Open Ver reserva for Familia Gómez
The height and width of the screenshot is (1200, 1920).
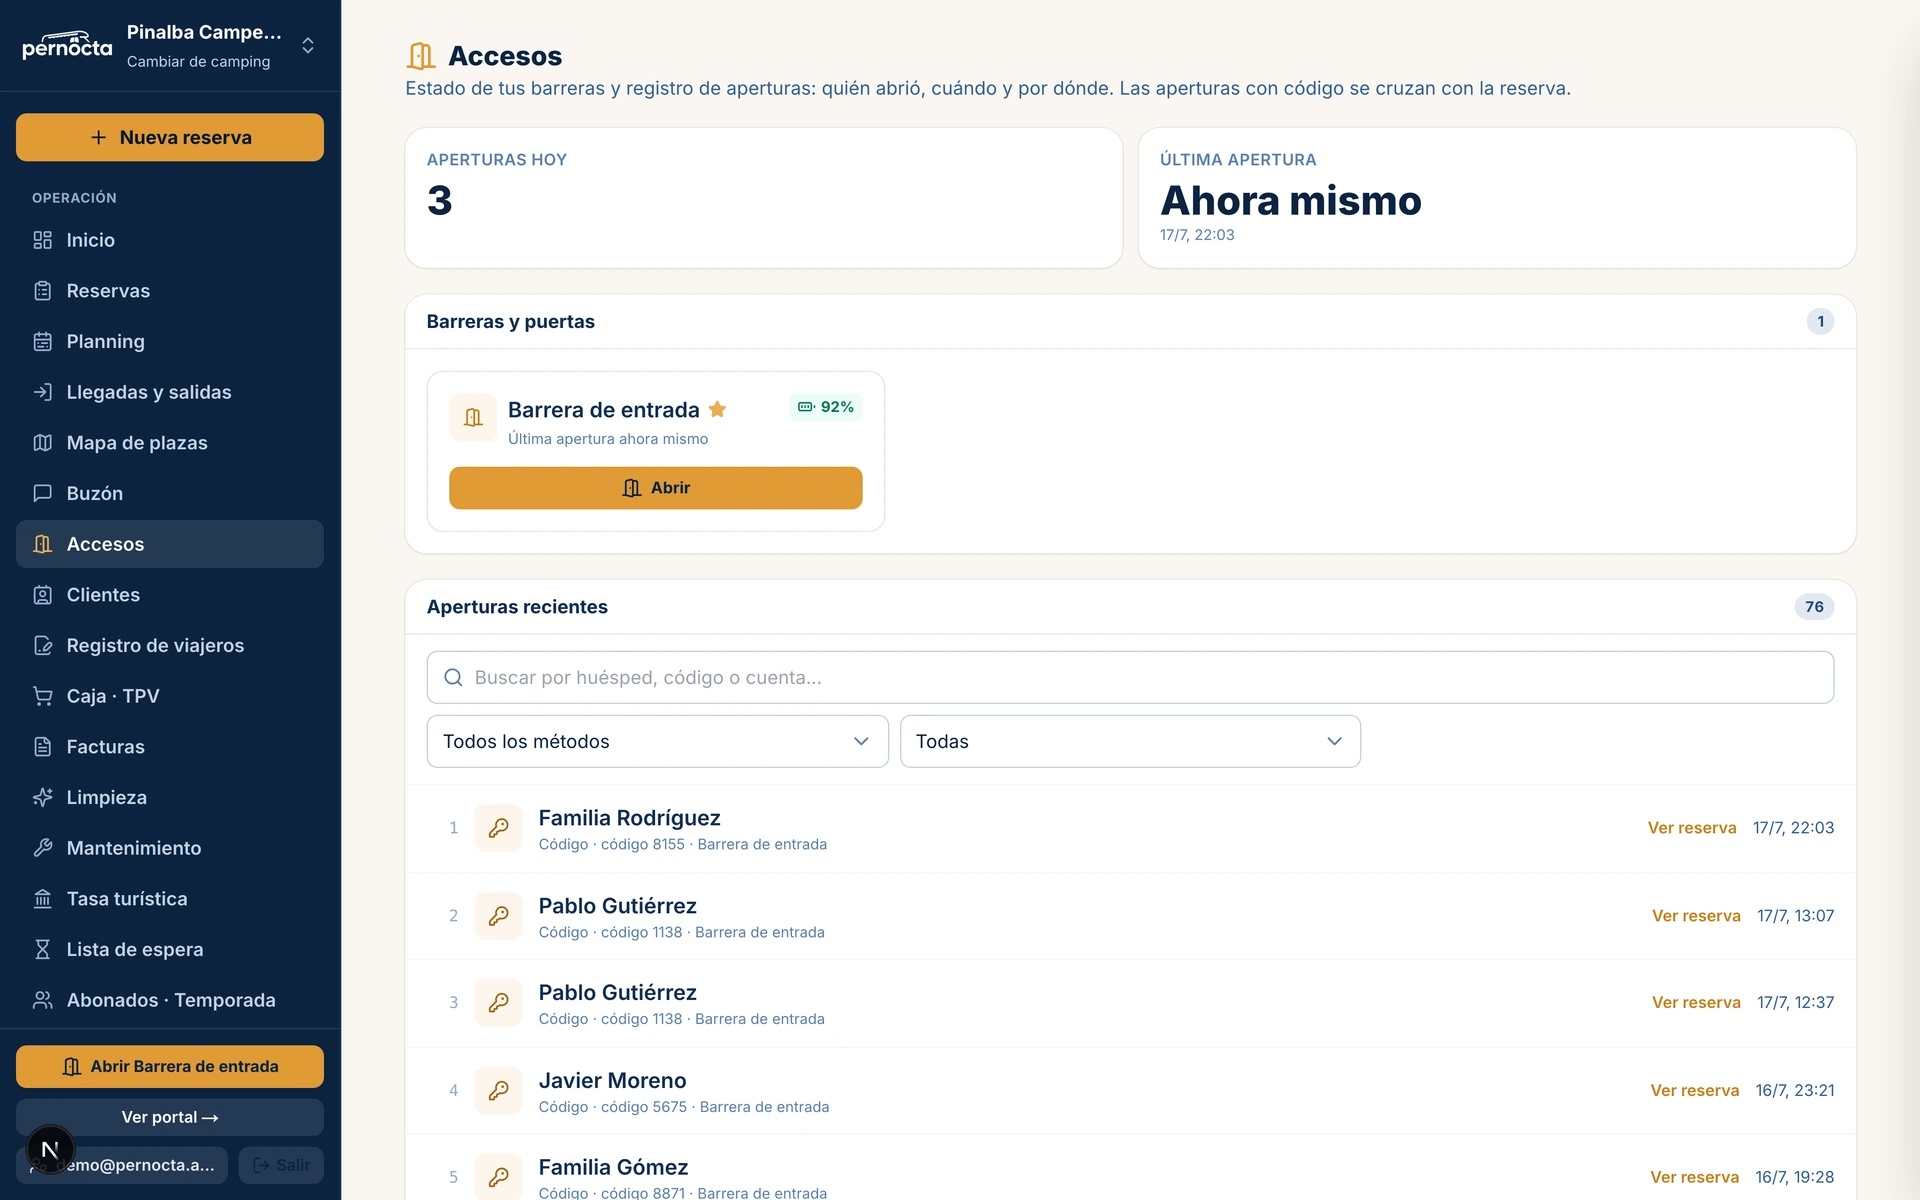coord(1695,1178)
